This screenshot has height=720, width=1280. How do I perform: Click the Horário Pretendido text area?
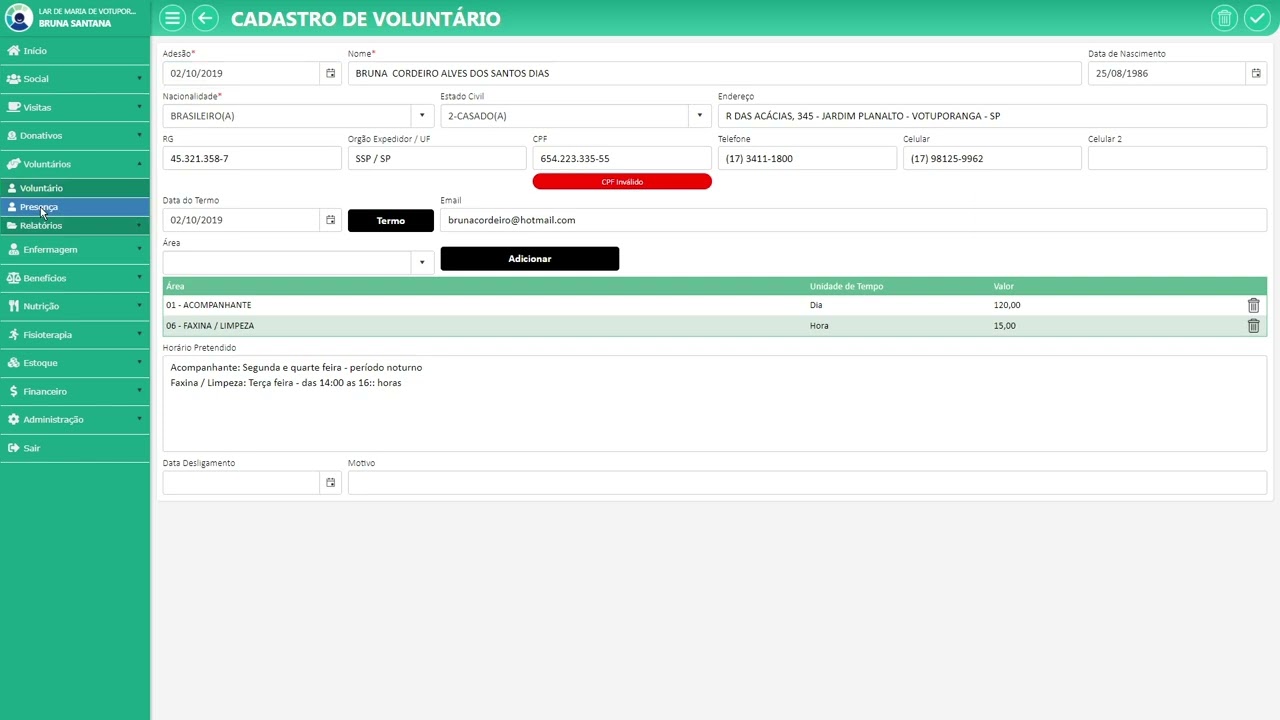pyautogui.click(x=714, y=410)
